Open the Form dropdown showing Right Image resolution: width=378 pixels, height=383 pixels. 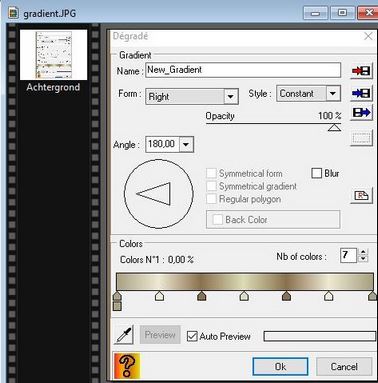pyautogui.click(x=192, y=97)
